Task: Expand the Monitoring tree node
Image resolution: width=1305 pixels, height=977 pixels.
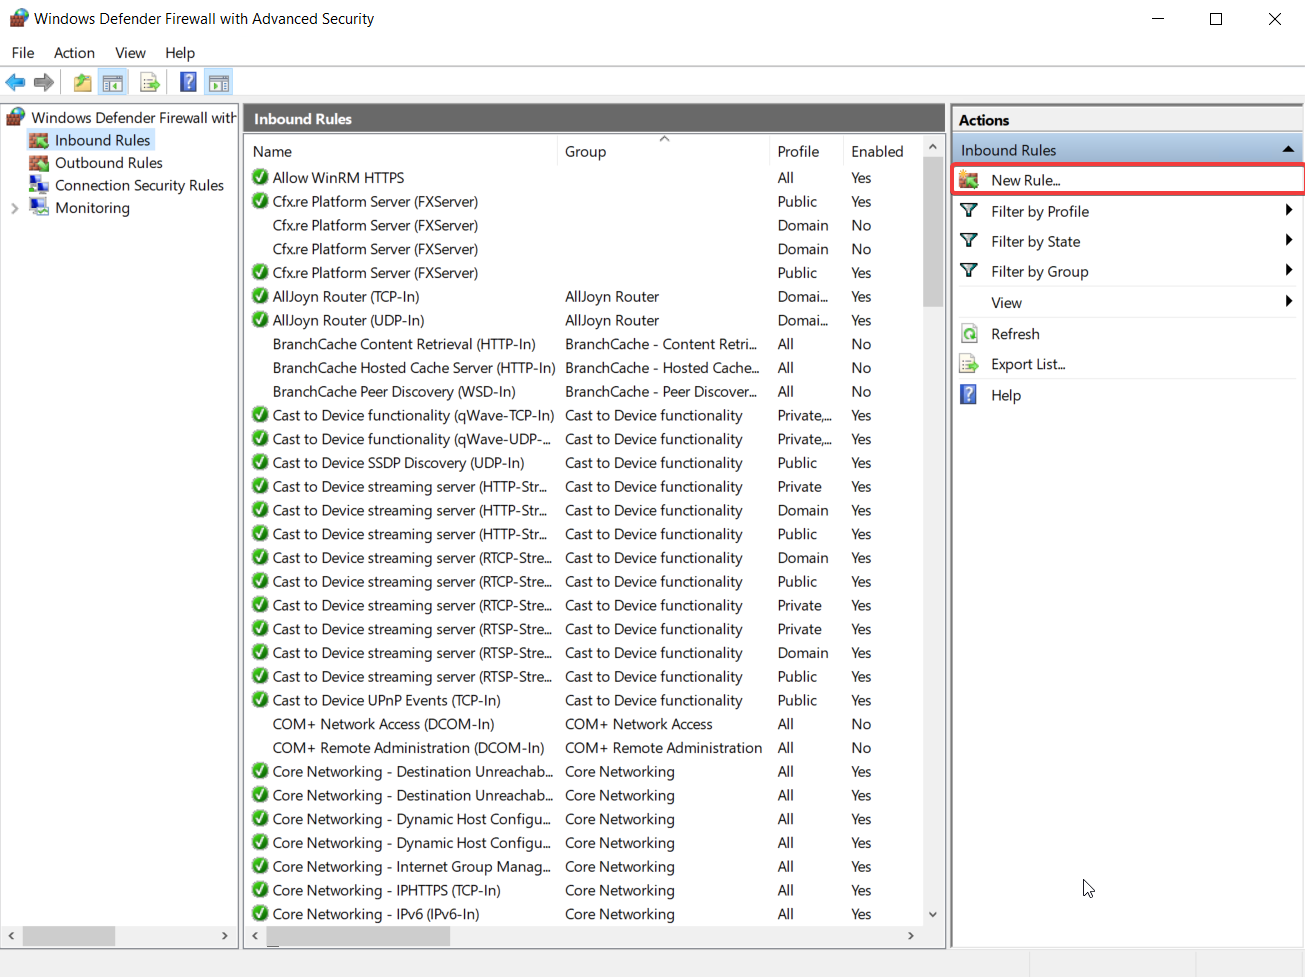Action: (x=15, y=208)
